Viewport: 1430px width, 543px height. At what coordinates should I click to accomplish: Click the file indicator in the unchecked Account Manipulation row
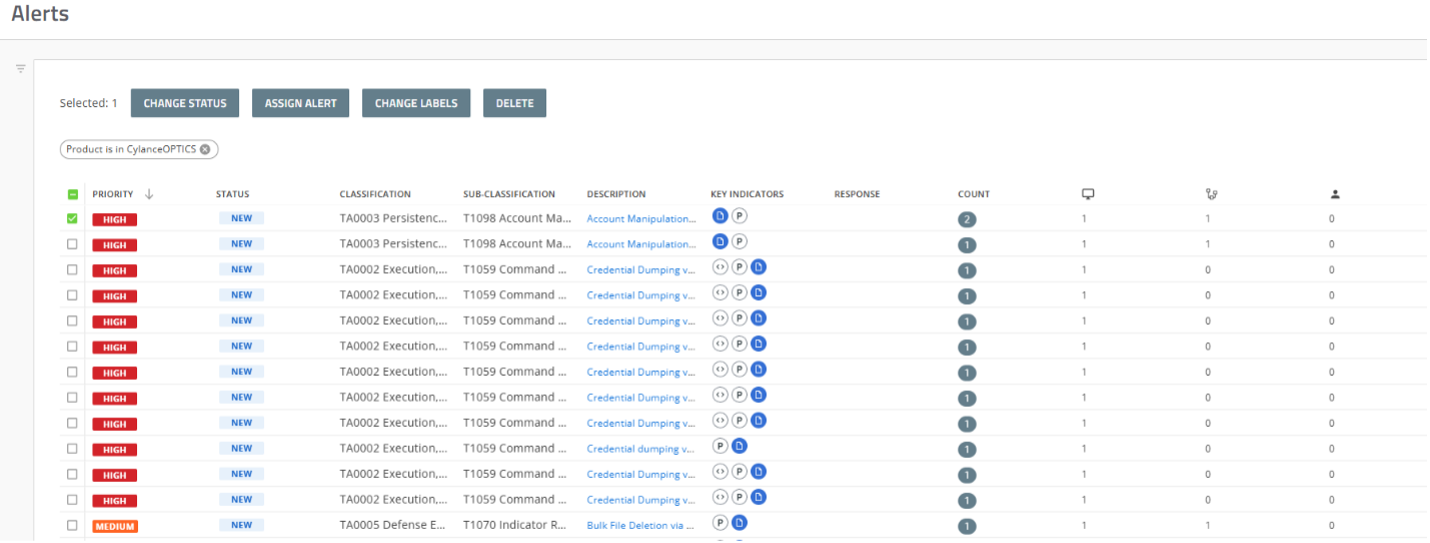click(720, 241)
